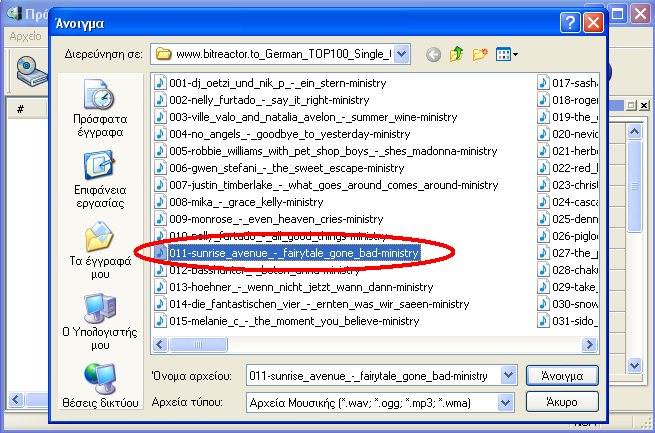Select file 007-justin_timberlake_-_what_goes_around
Viewport: 655px width, 433px height.
click(x=326, y=185)
